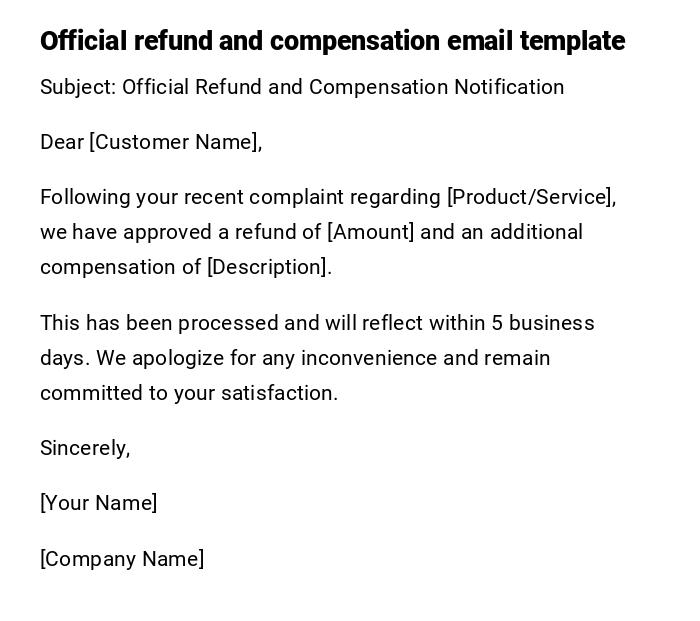This screenshot has height=621, width=700.
Task: Click the [Your Name] placeholder
Action: click(98, 503)
